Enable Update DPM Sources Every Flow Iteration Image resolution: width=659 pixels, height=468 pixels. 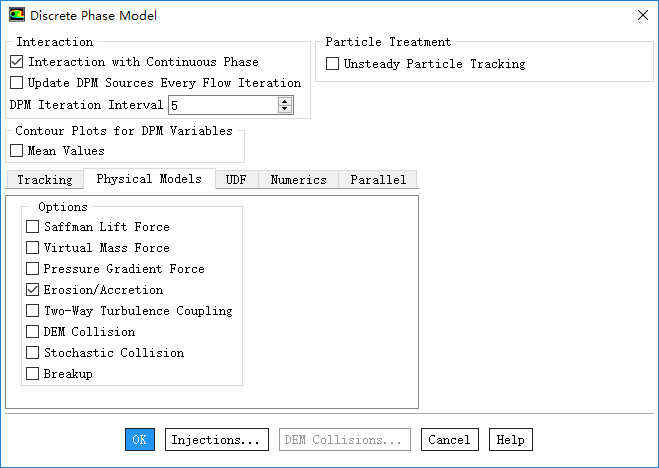tap(16, 83)
